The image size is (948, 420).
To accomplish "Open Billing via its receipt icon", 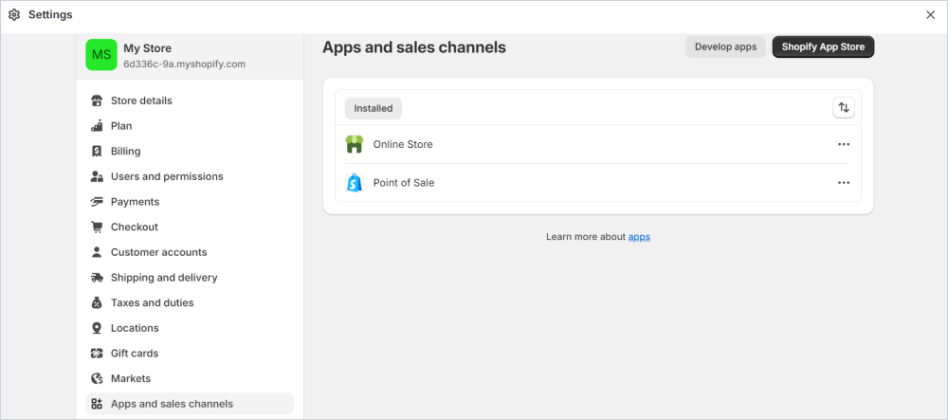I will tap(97, 151).
